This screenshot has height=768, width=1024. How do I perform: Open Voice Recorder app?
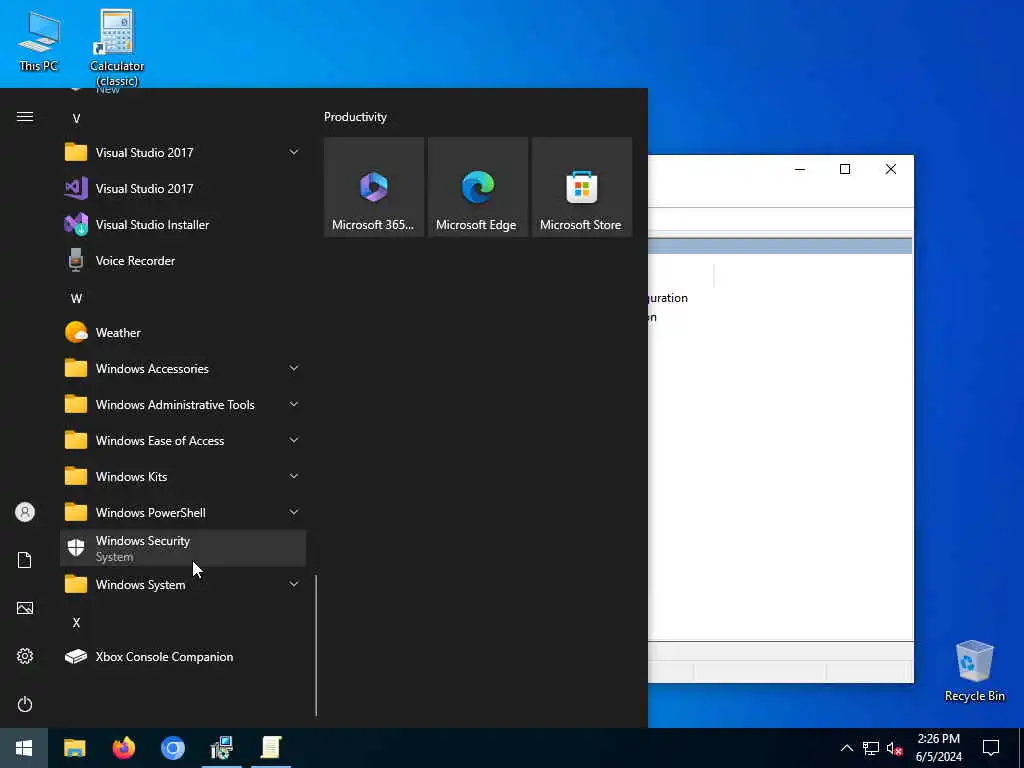click(183, 261)
